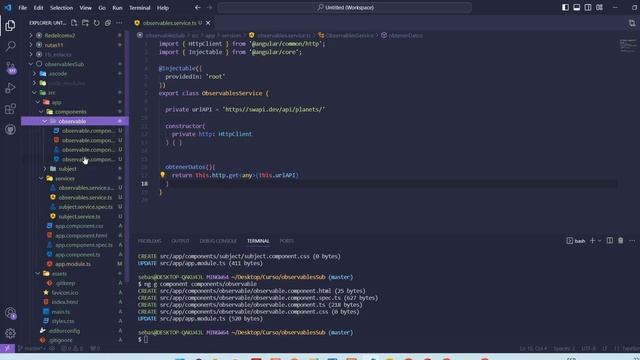This screenshot has height=360, width=640.
Task: Click New Folder icon in Explorer header
Action: tap(85, 23)
